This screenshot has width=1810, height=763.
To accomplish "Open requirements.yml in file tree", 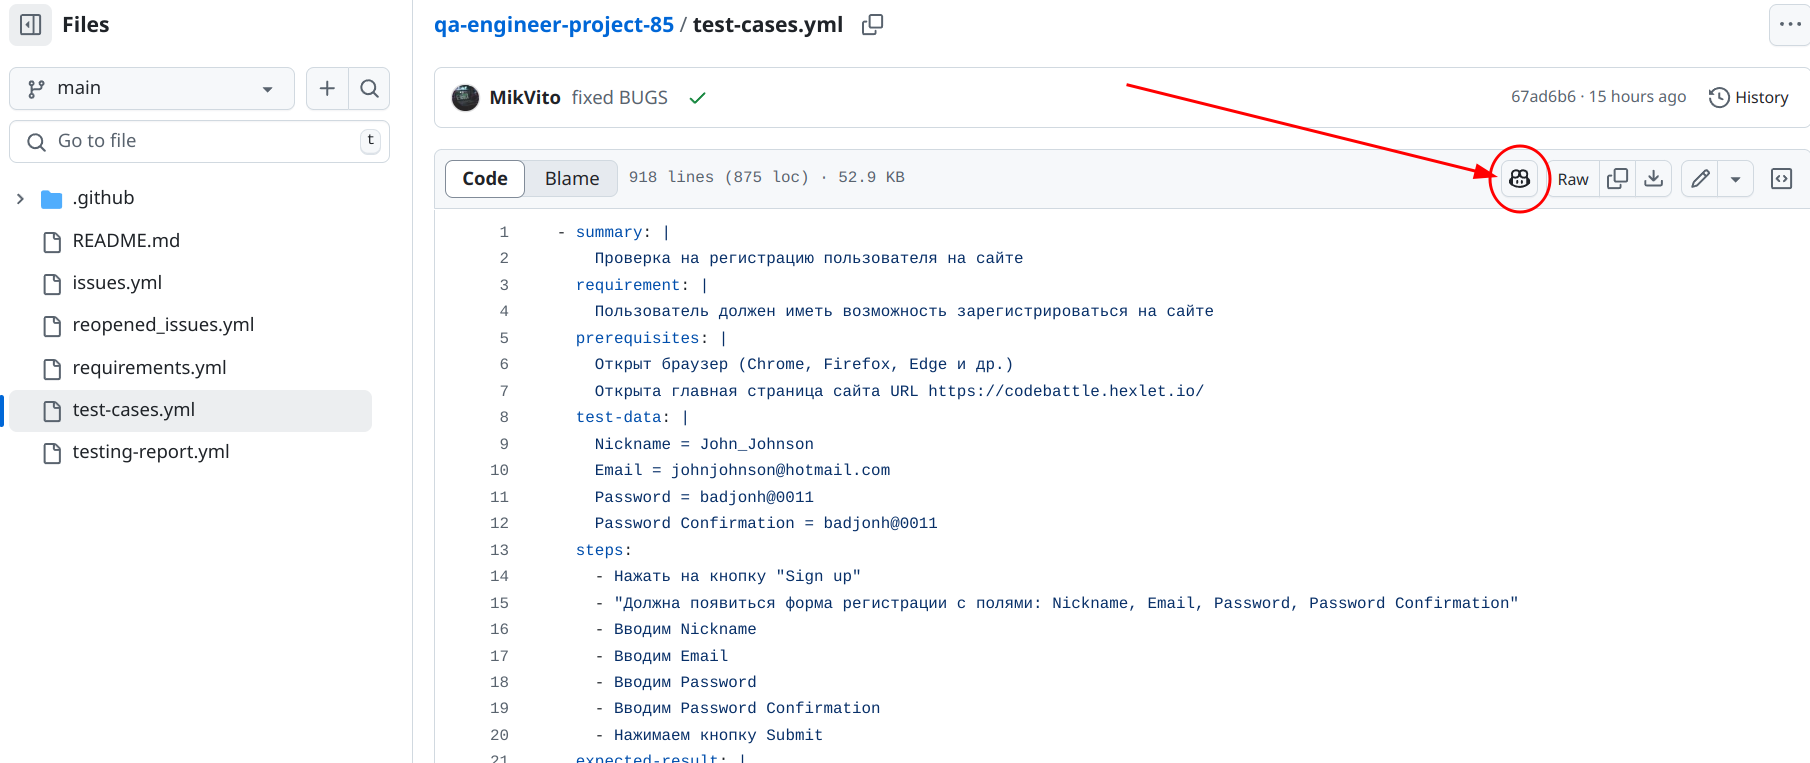I will coord(149,368).
